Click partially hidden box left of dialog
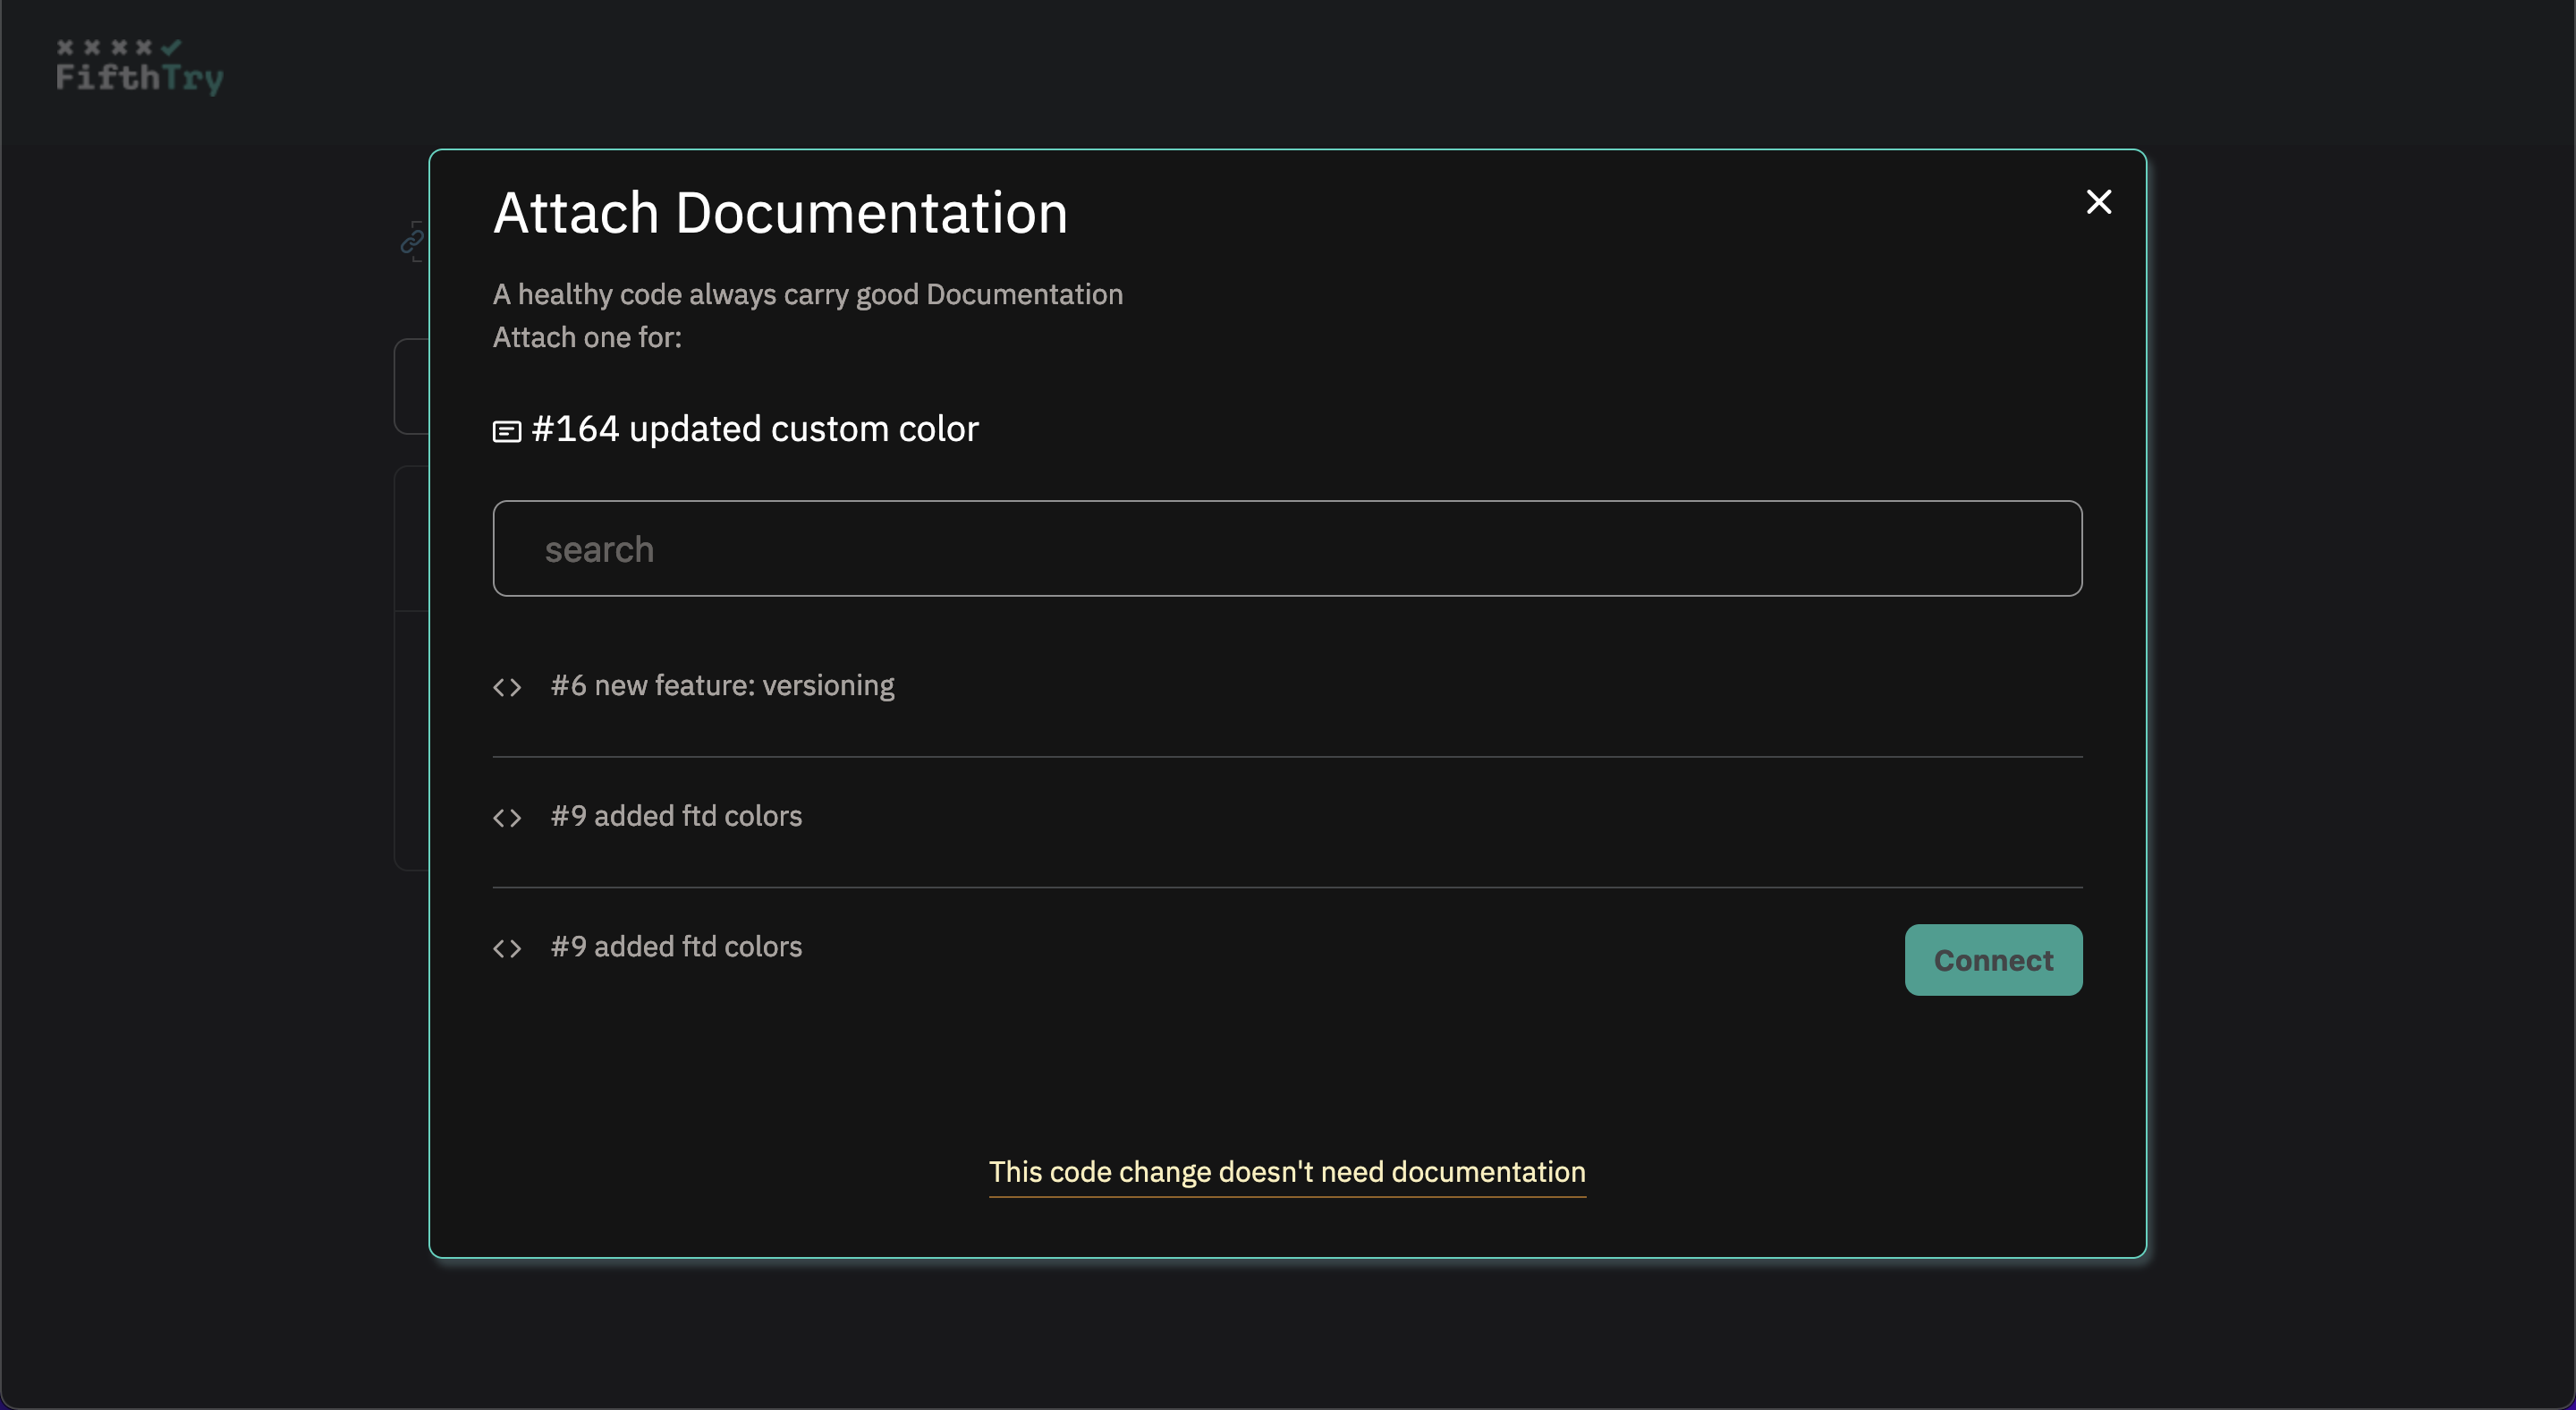The height and width of the screenshot is (1410, 2576). click(x=411, y=386)
